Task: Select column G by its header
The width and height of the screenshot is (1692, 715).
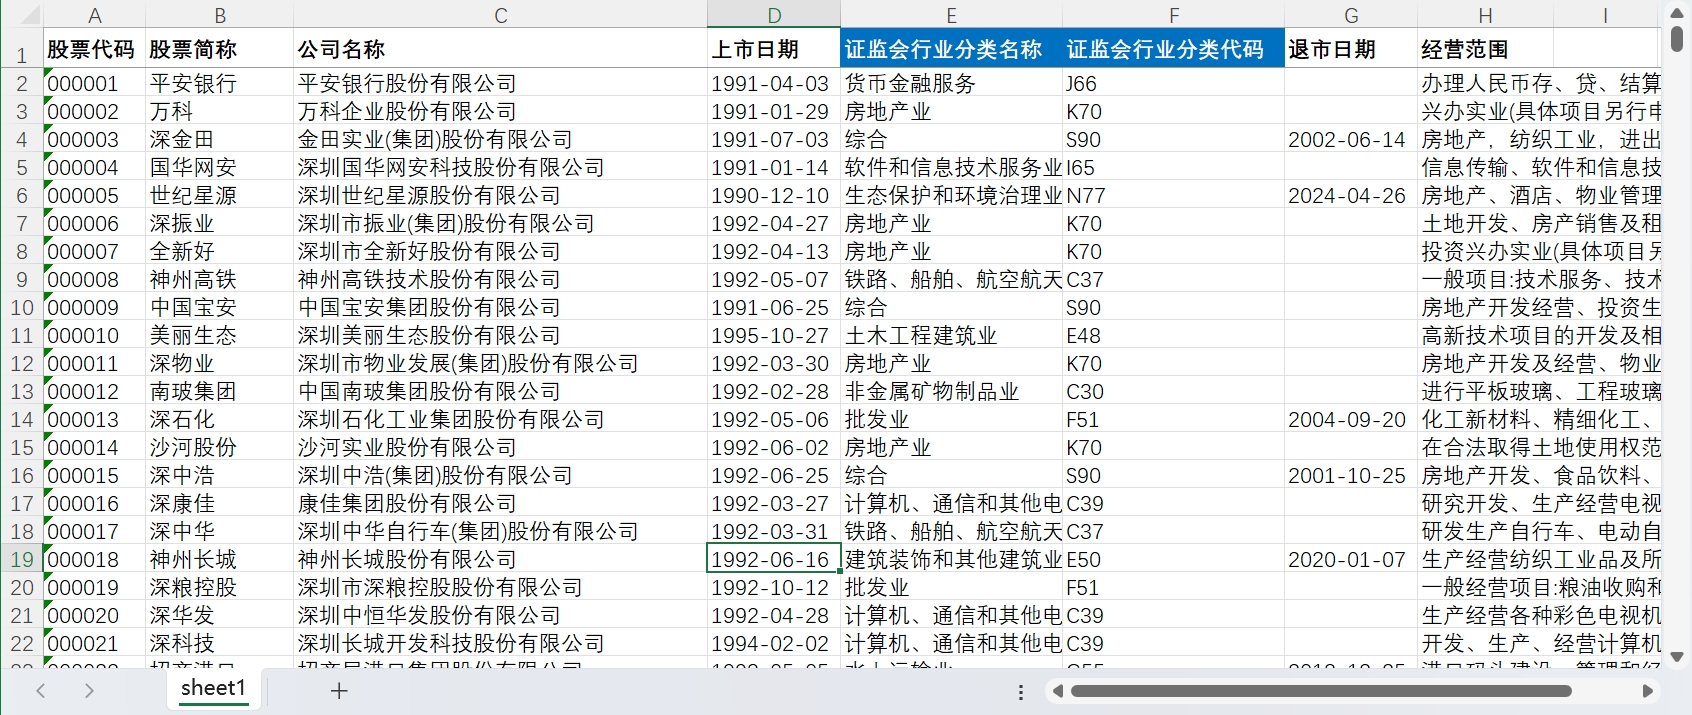Action: [1351, 15]
